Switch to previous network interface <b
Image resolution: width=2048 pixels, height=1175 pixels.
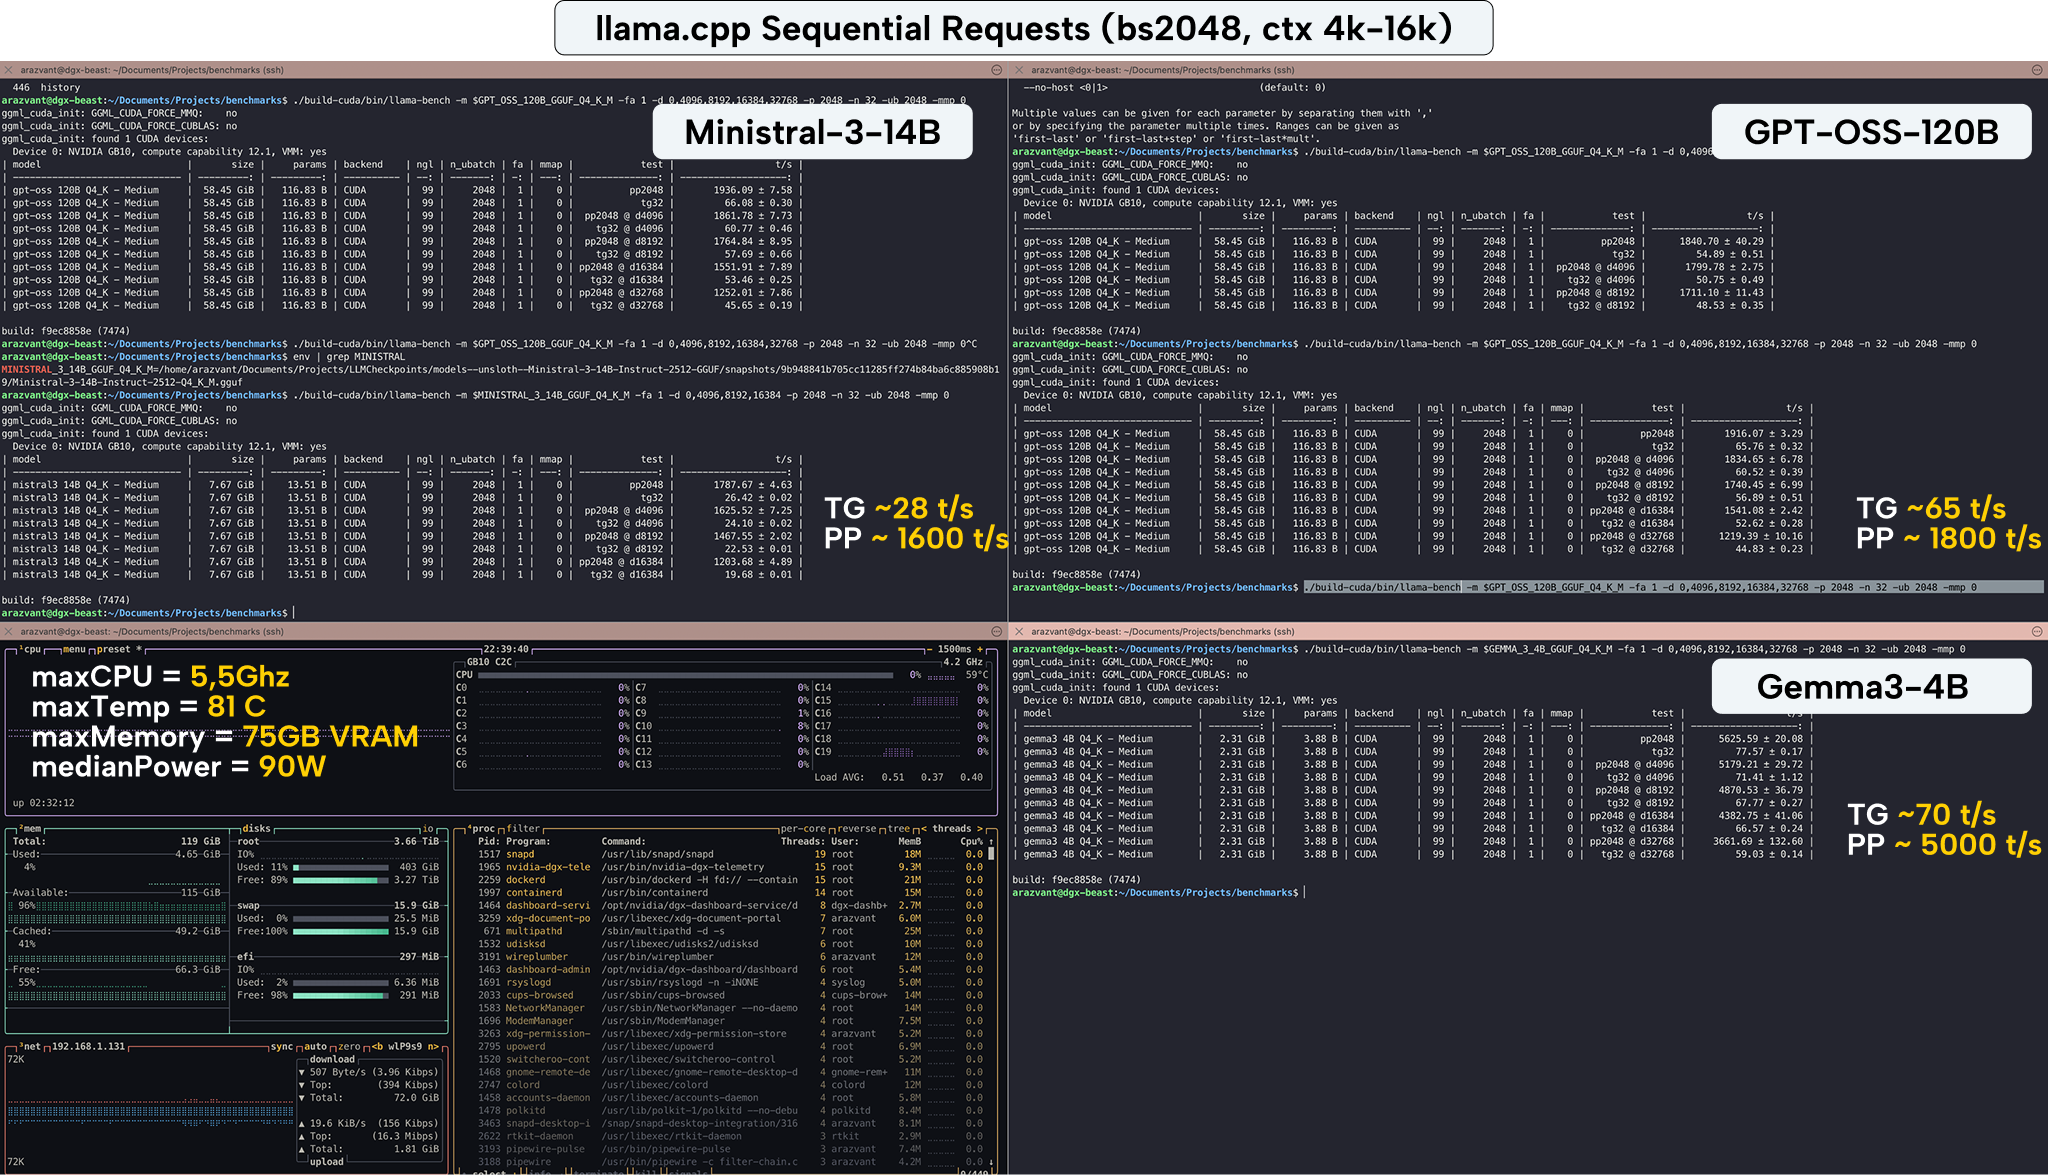[x=378, y=1047]
